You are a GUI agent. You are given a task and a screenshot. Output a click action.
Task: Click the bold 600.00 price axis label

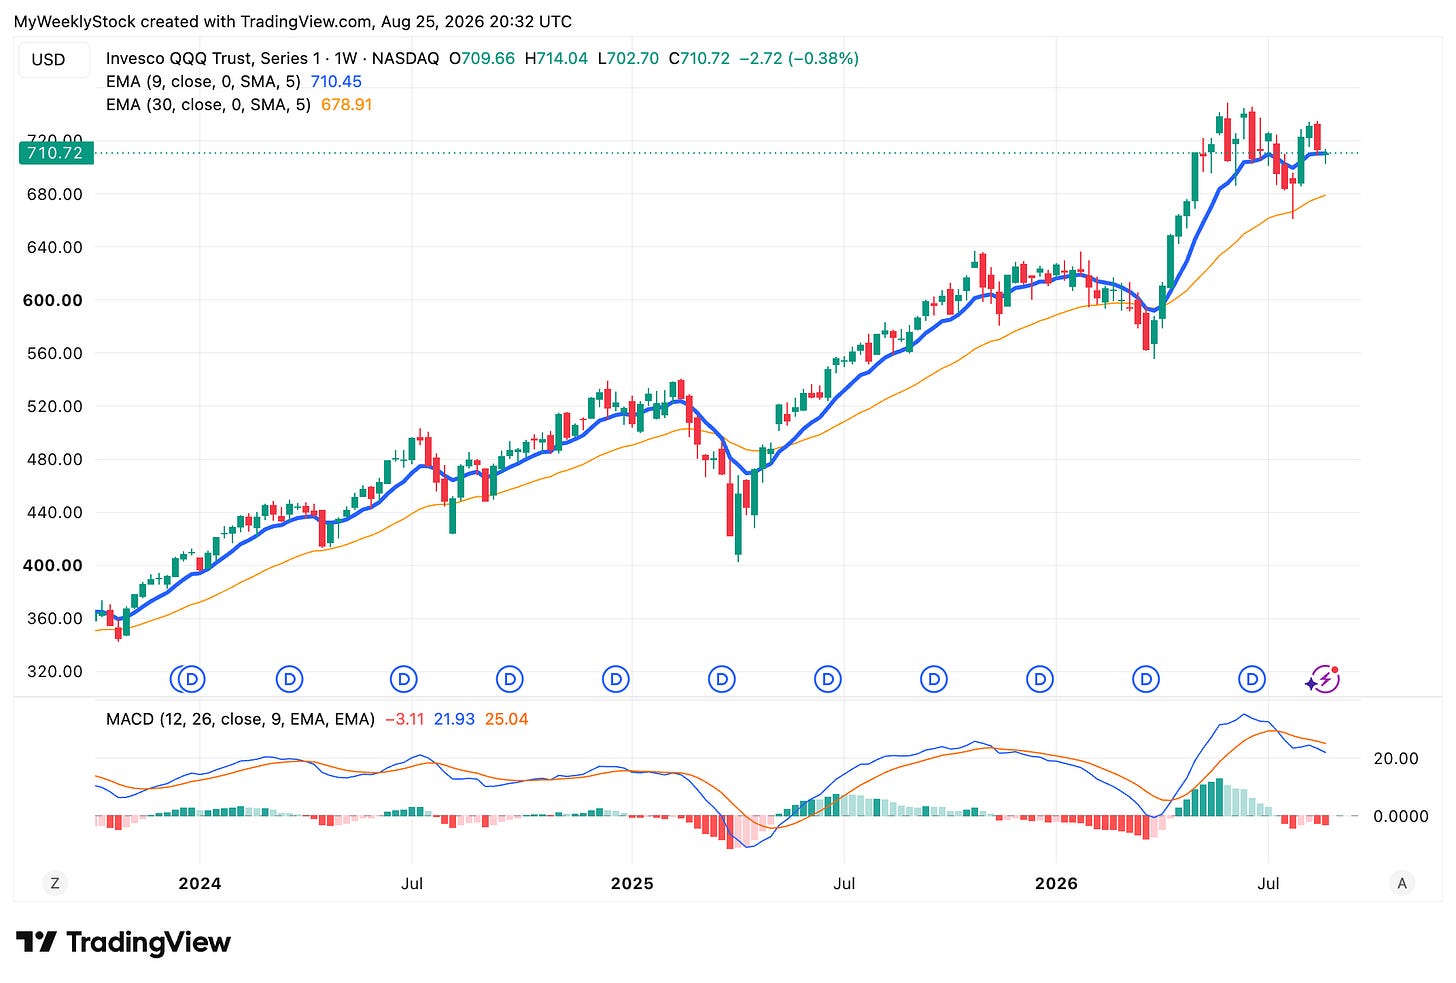(53, 300)
